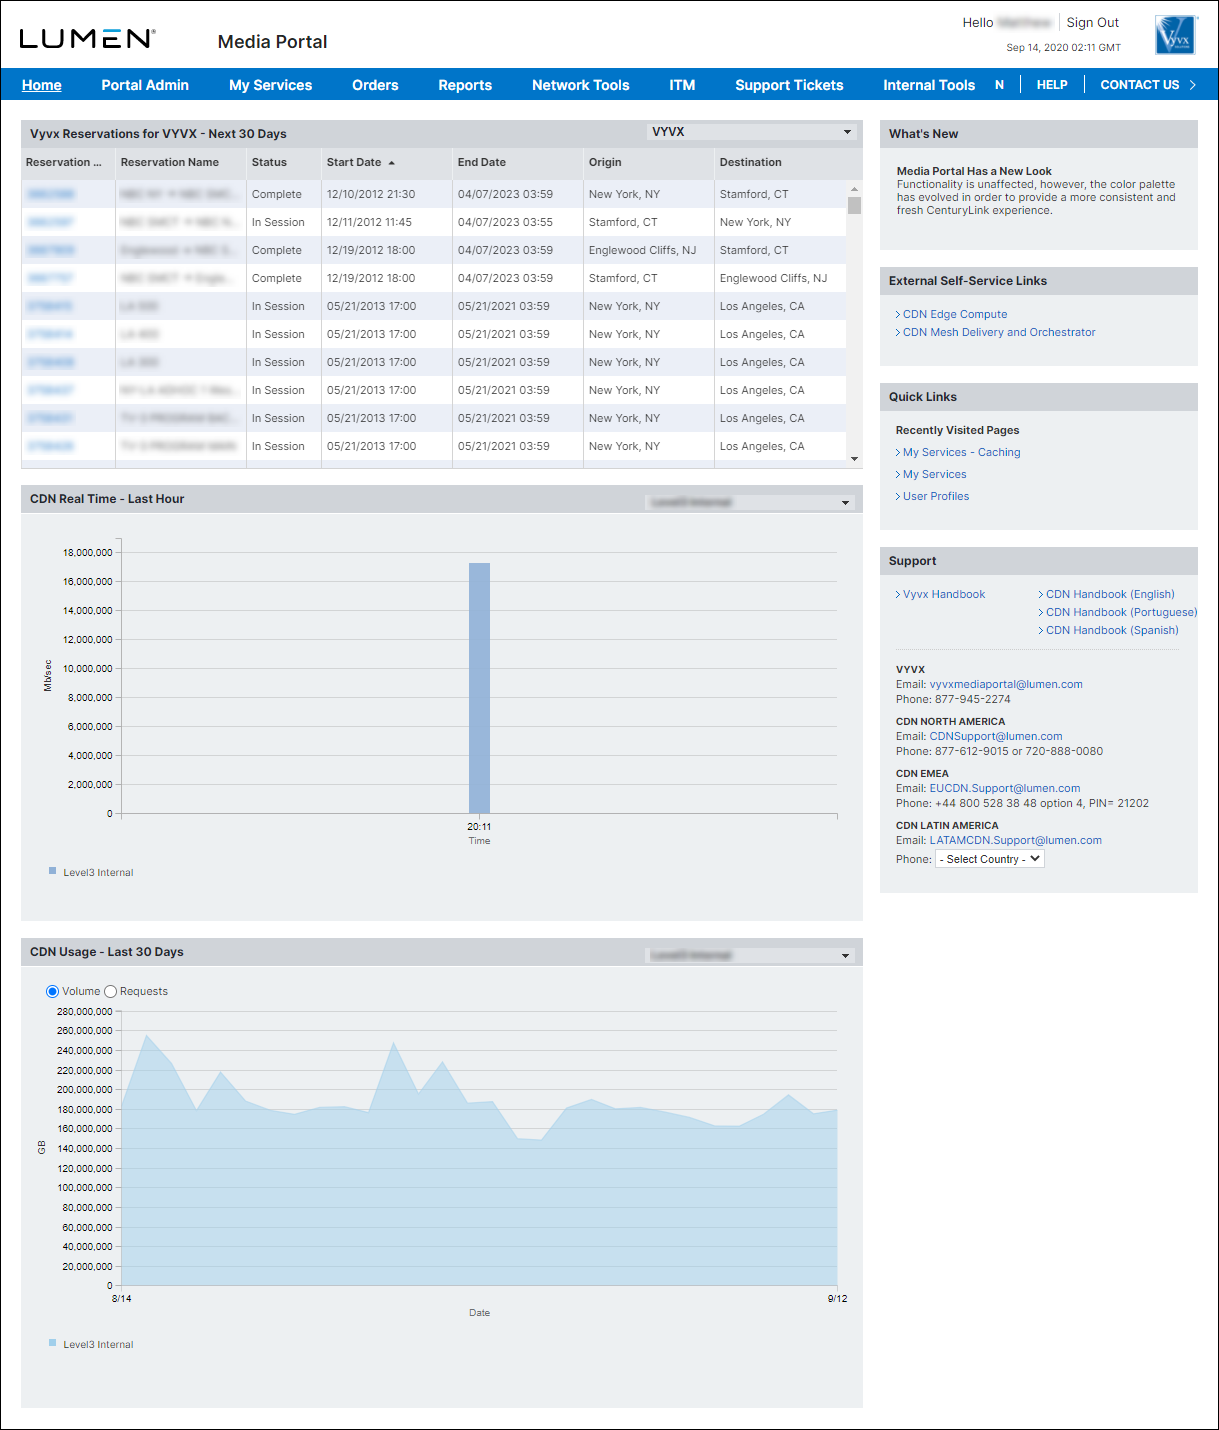1219x1430 pixels.
Task: Click scroll up arrow in reservations table
Action: click(x=854, y=188)
